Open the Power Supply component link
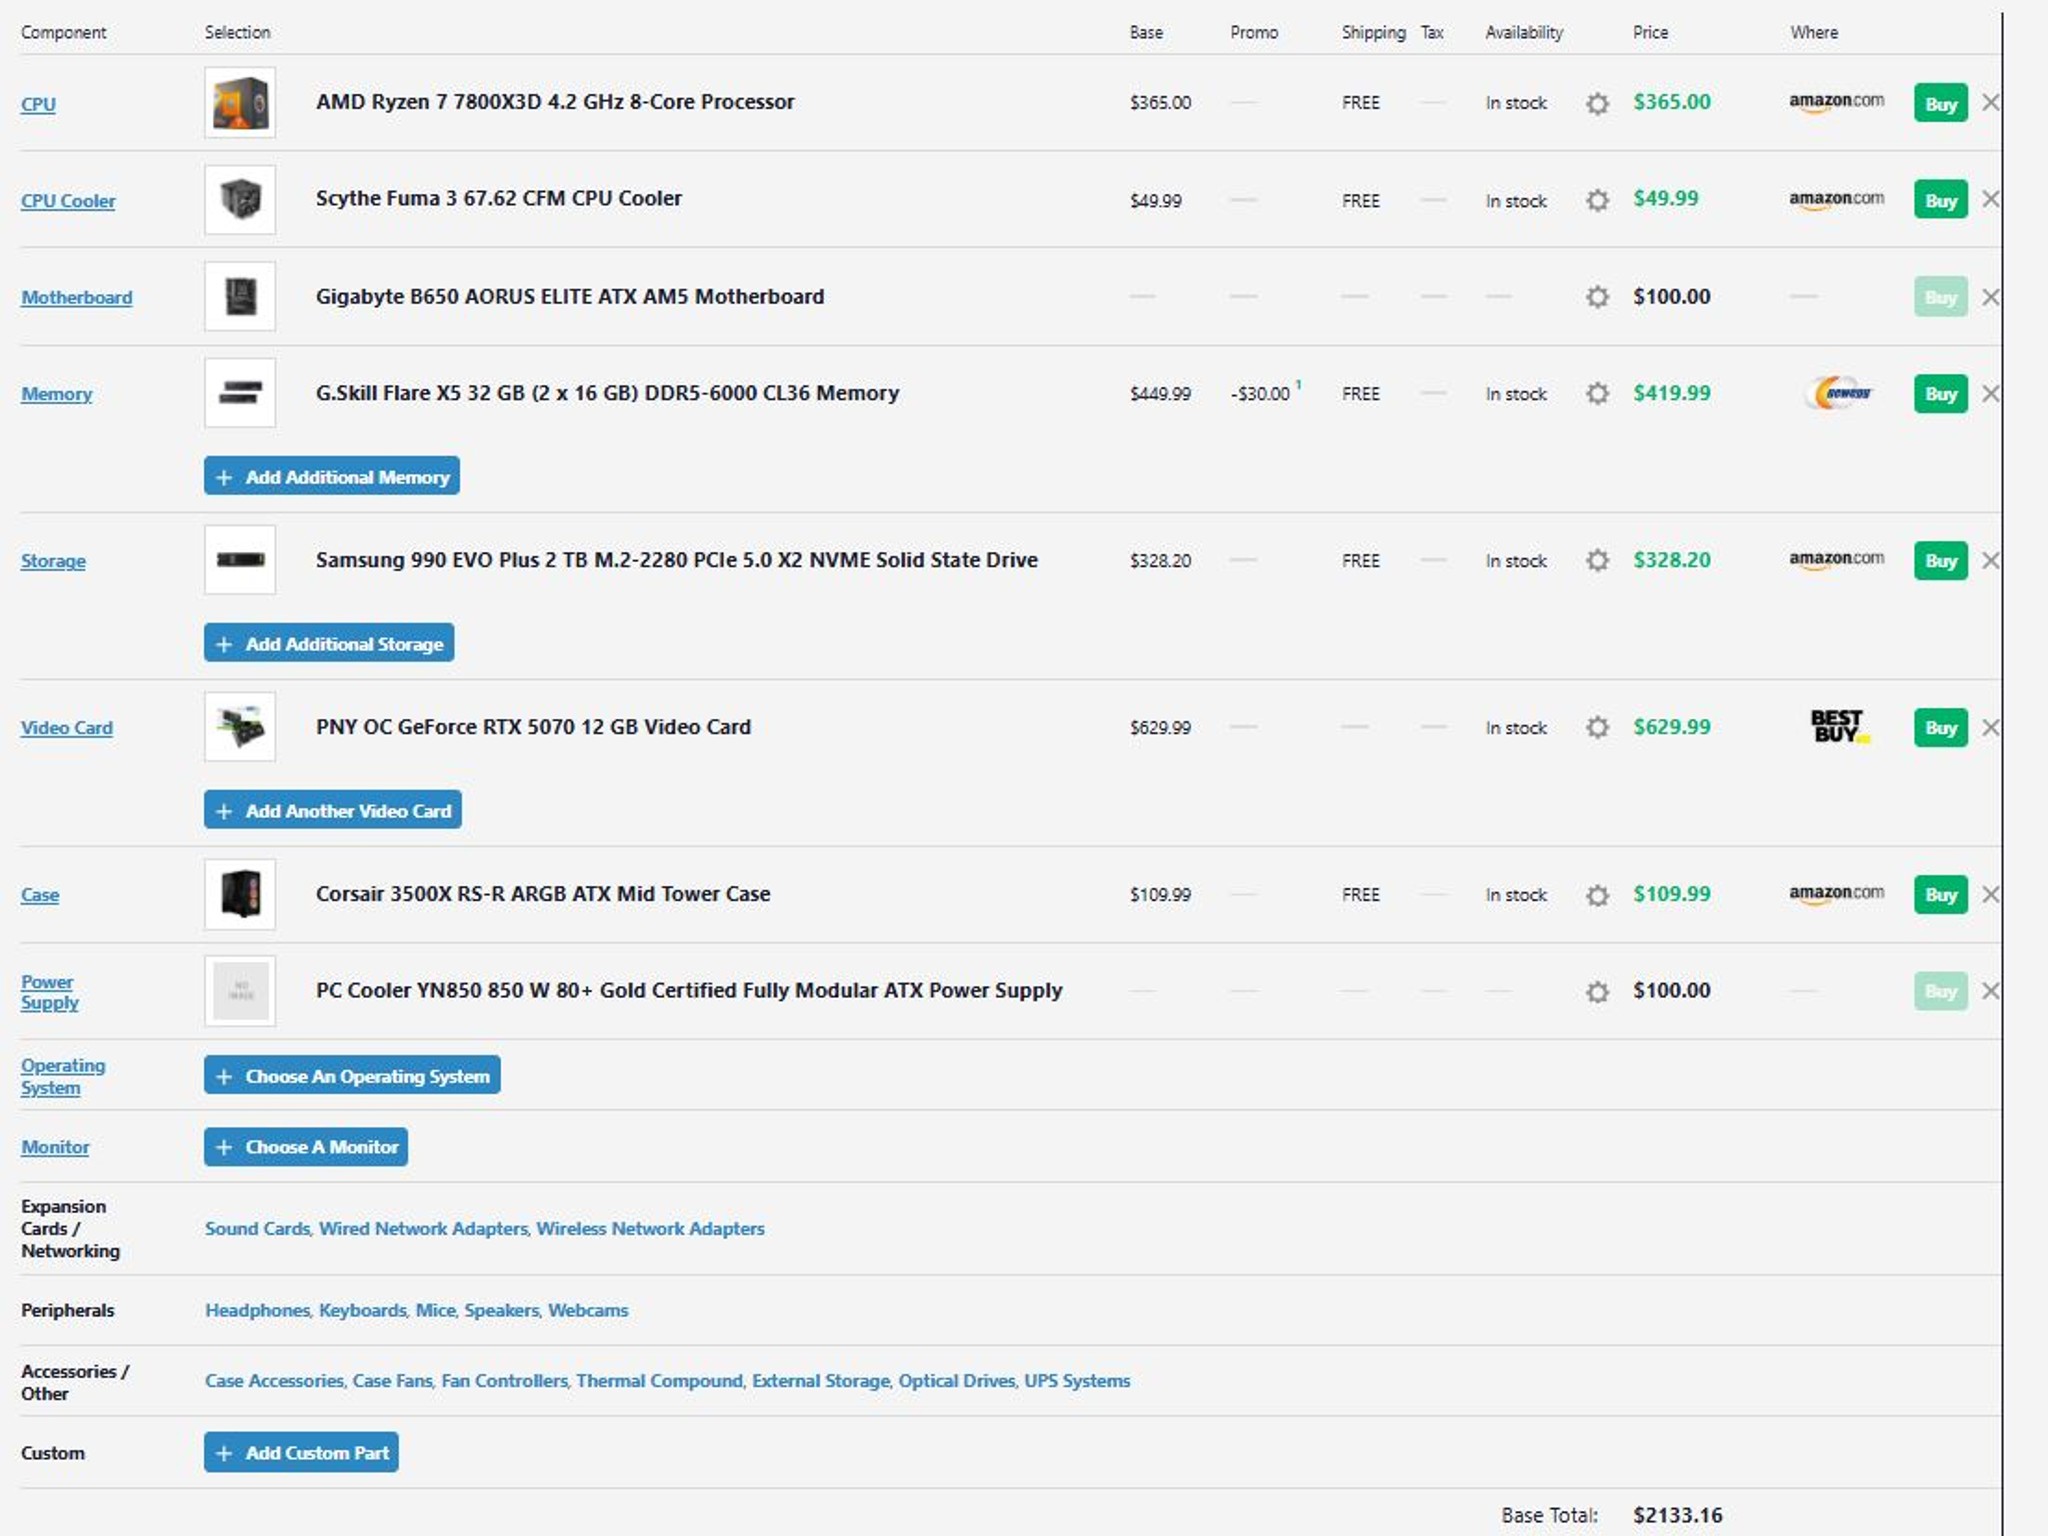The width and height of the screenshot is (2048, 1536). (x=49, y=992)
